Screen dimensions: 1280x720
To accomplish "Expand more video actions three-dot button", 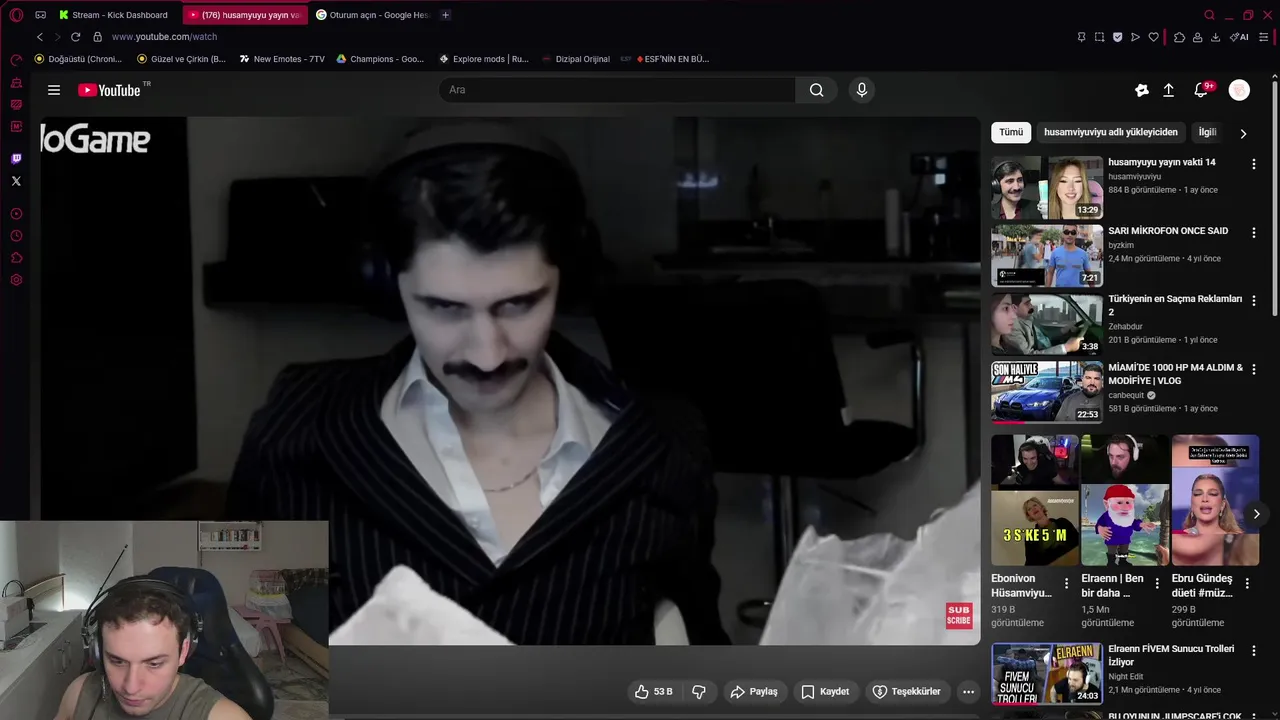I will (x=968, y=691).
